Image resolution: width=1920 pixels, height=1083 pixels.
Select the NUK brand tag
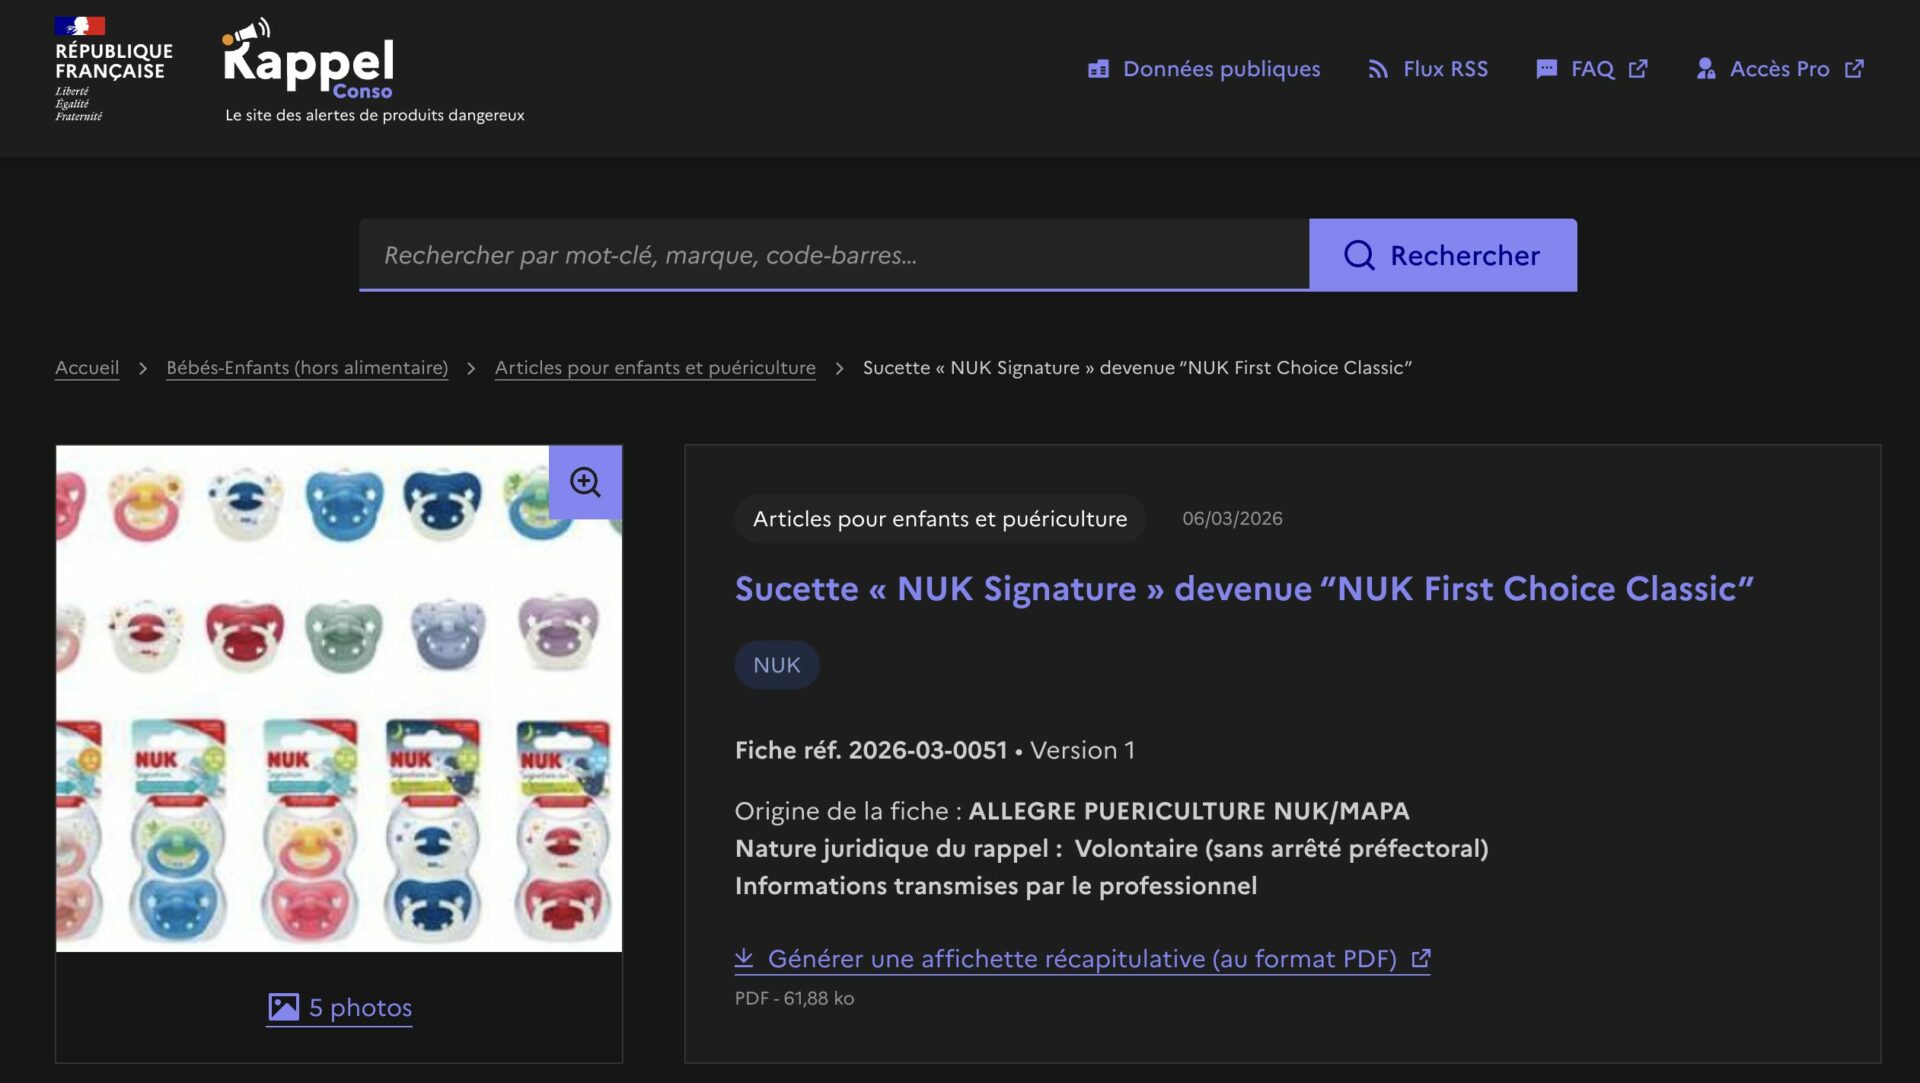point(777,664)
